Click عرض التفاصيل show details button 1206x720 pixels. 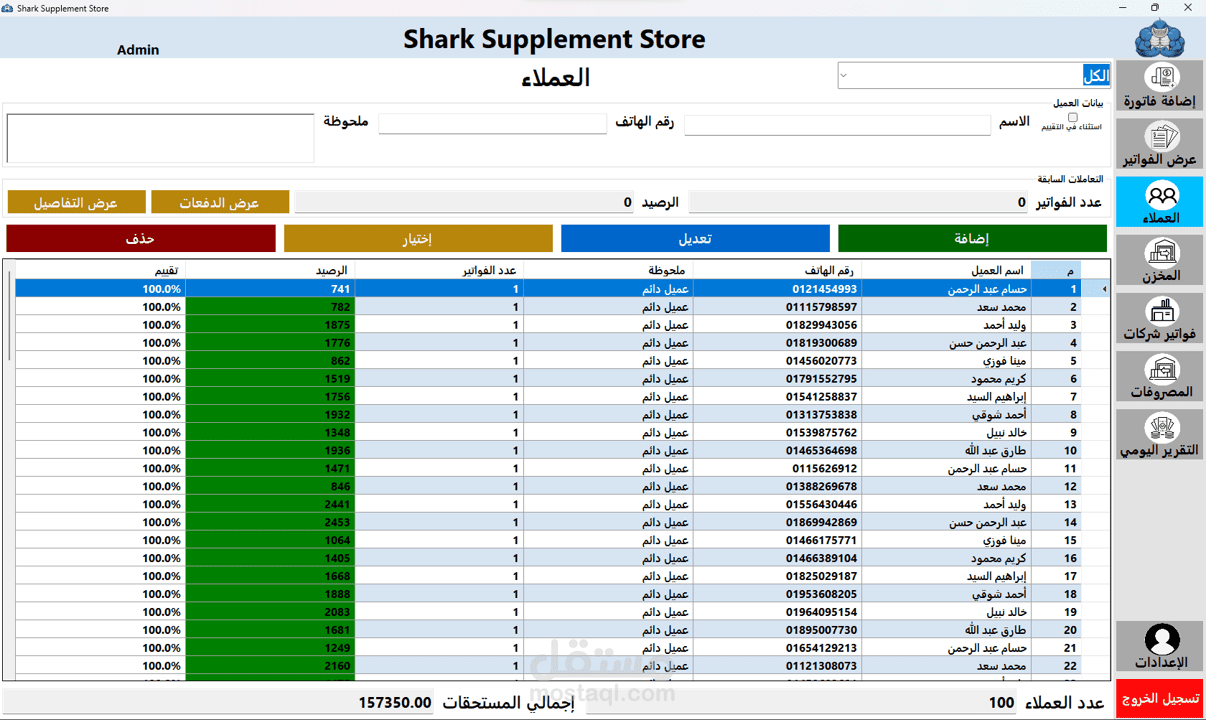tap(76, 202)
